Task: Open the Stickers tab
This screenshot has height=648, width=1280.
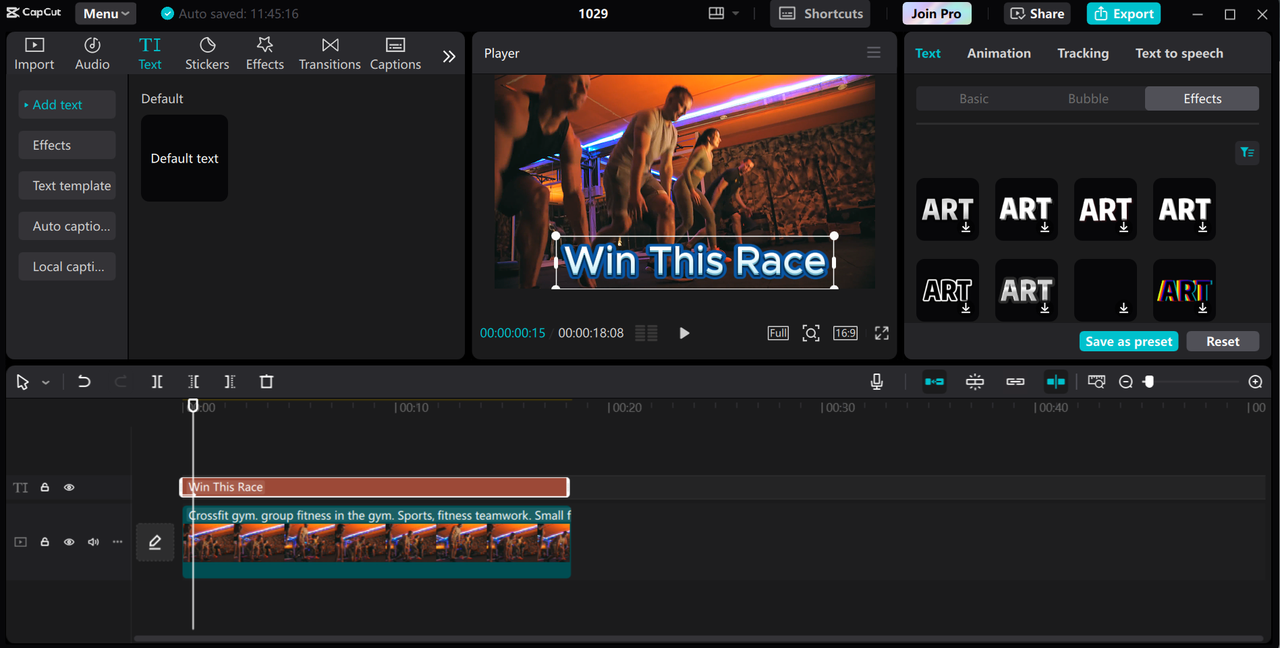Action: pyautogui.click(x=207, y=54)
